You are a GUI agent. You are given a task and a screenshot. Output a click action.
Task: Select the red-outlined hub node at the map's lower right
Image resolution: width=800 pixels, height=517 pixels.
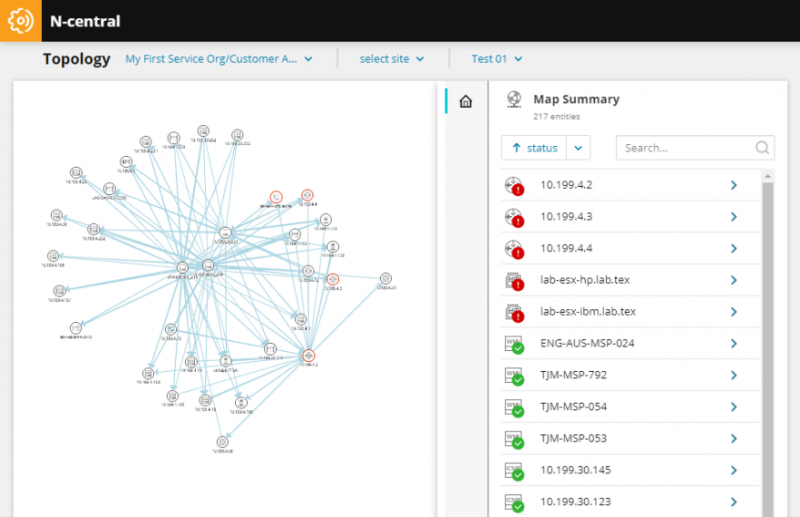(x=308, y=356)
